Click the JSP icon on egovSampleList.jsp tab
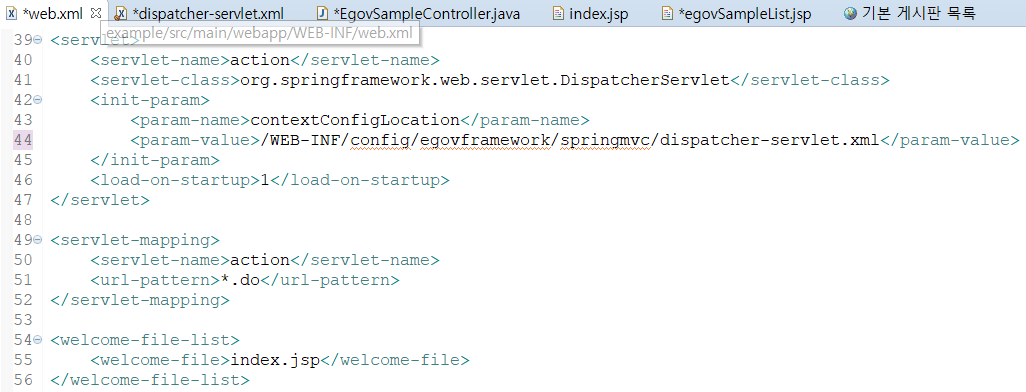 (x=667, y=13)
